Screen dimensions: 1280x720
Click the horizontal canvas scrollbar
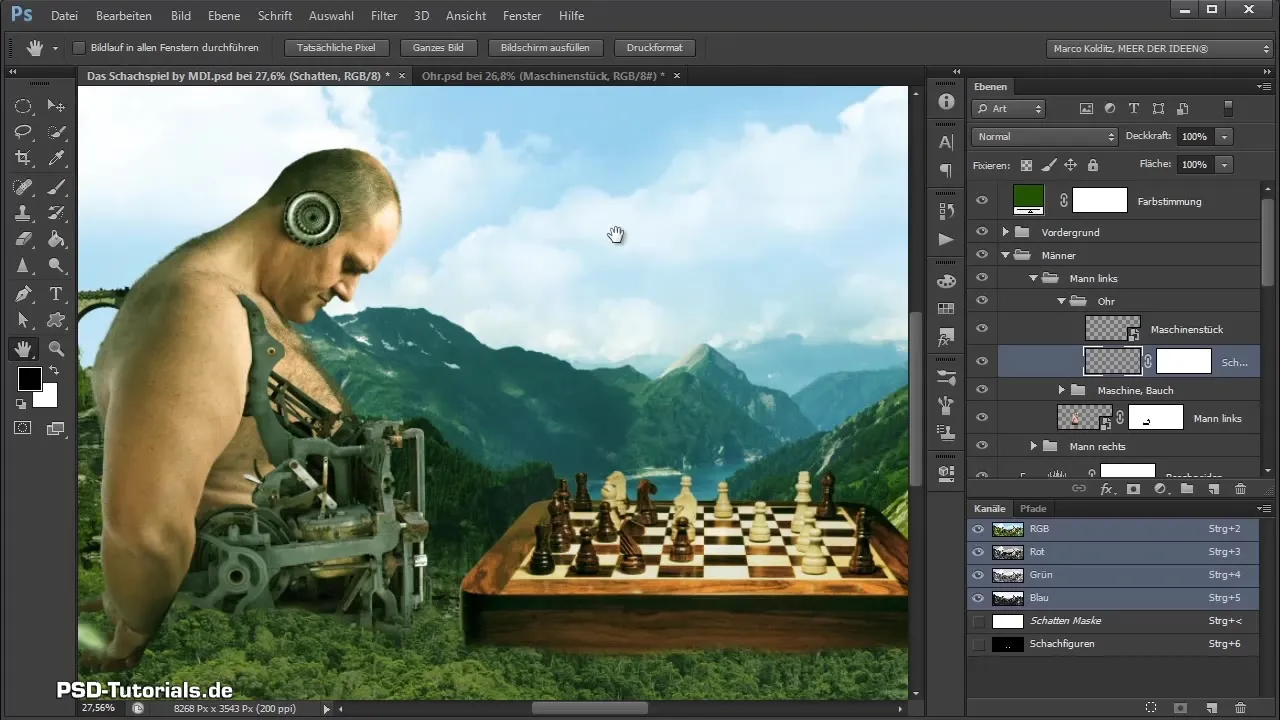(589, 708)
